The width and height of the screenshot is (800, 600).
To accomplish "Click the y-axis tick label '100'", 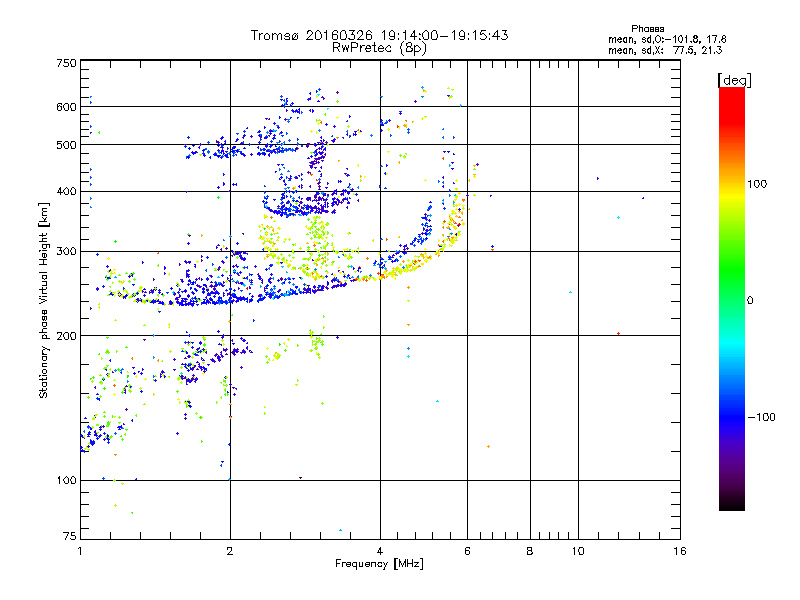I will click(66, 480).
